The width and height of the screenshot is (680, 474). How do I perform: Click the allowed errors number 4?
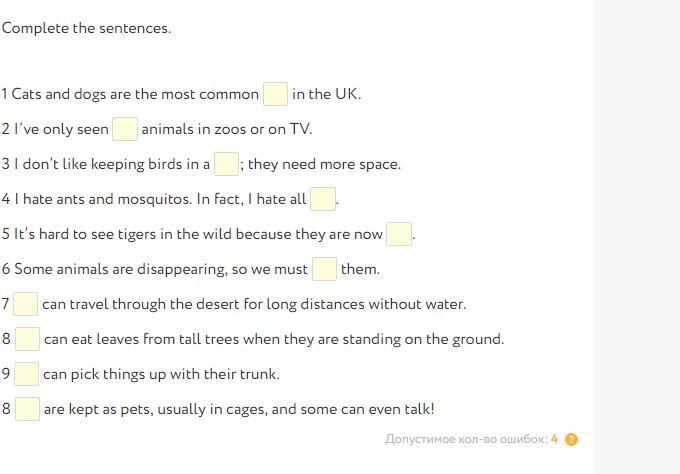(x=554, y=439)
